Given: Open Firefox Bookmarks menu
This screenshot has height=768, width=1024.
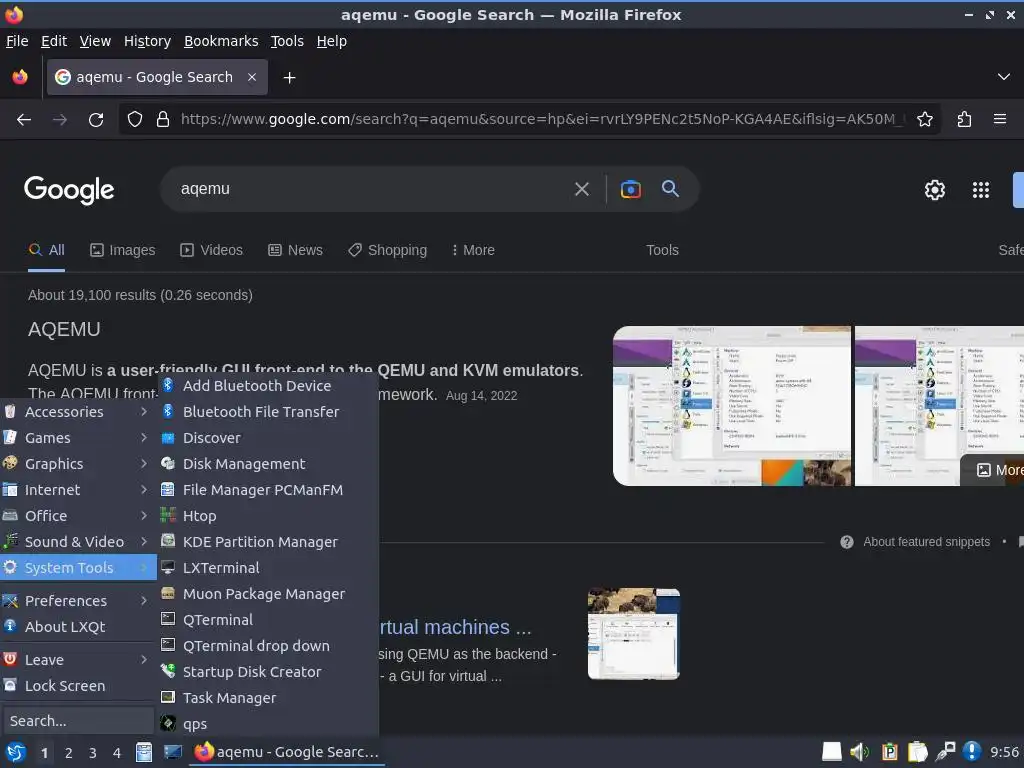Looking at the screenshot, I should (x=221, y=41).
